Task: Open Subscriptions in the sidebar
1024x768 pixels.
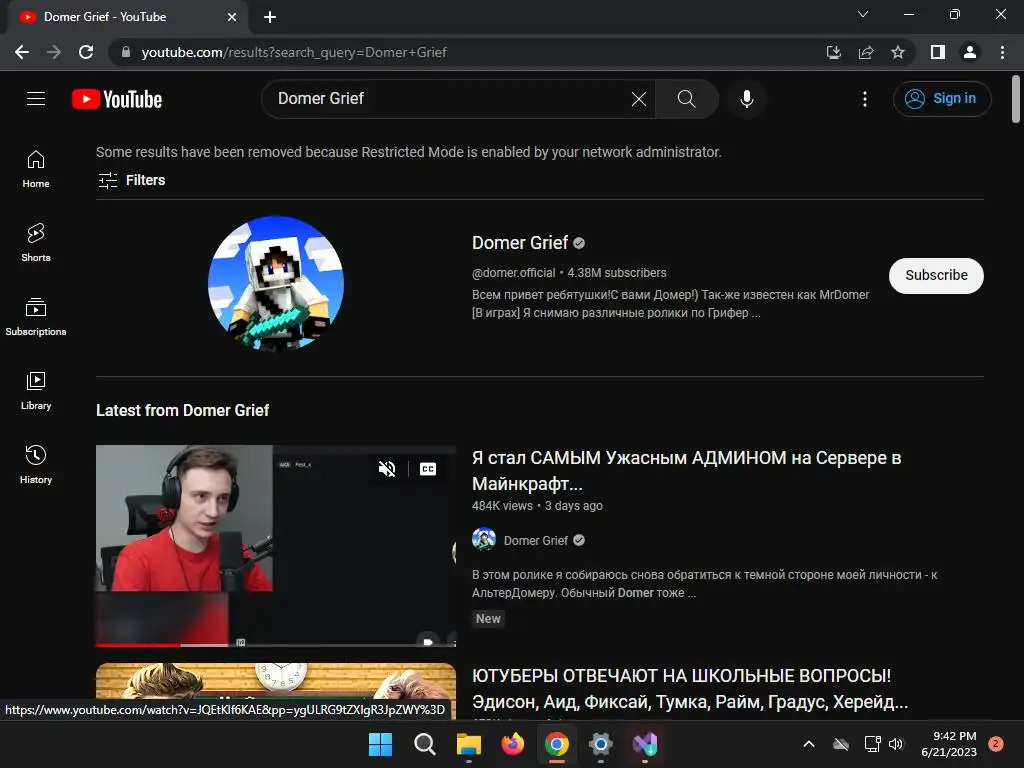Action: tap(36, 317)
